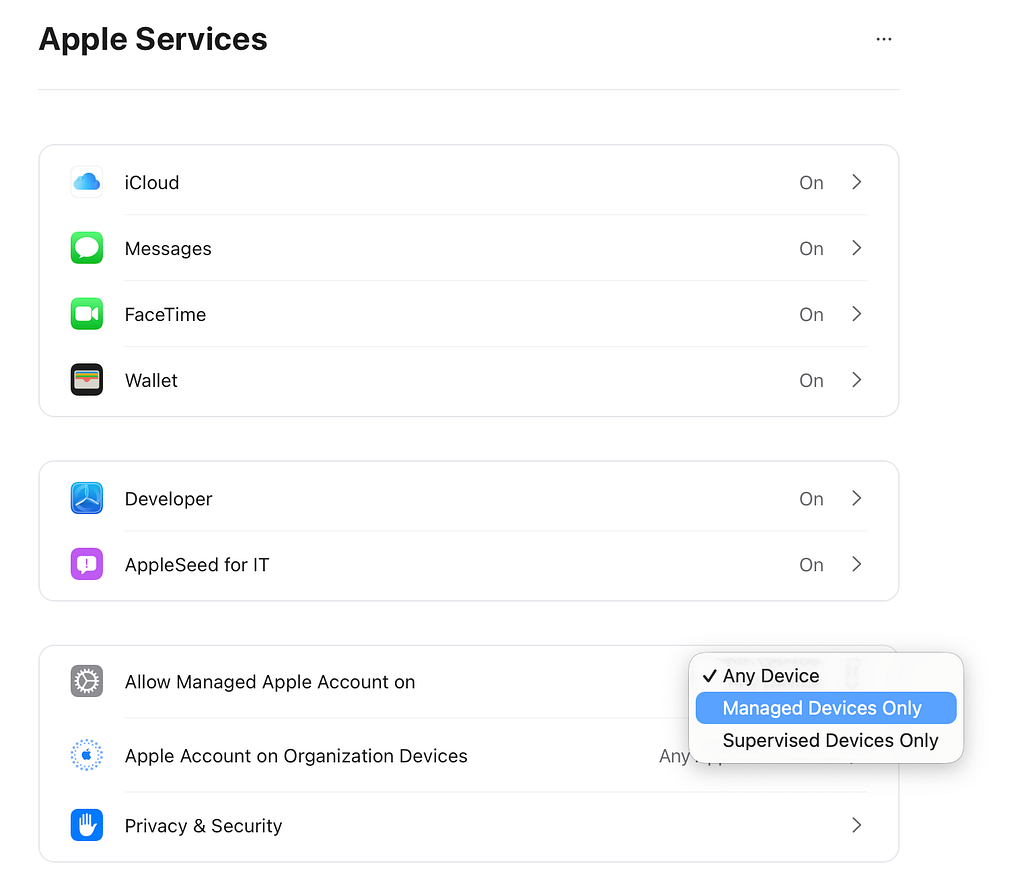Open Privacy & Security chevron
1024x895 pixels.
(x=857, y=825)
